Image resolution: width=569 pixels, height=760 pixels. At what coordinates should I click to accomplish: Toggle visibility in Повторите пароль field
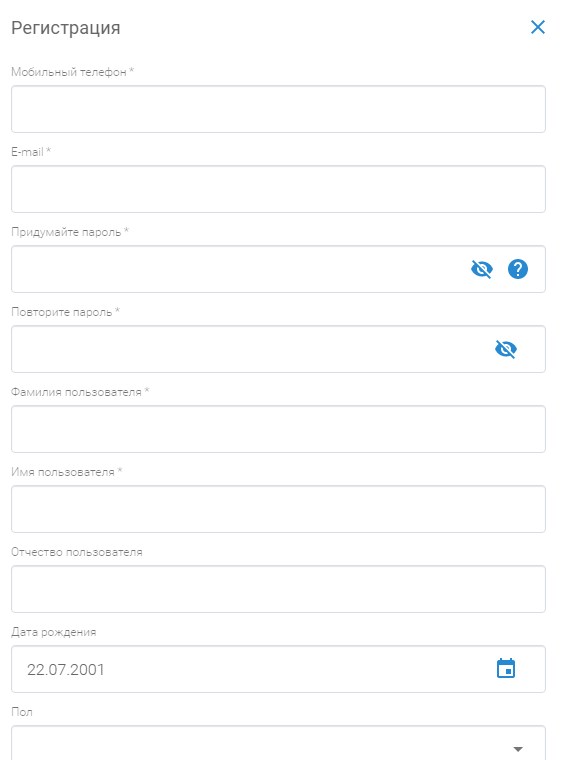(506, 349)
